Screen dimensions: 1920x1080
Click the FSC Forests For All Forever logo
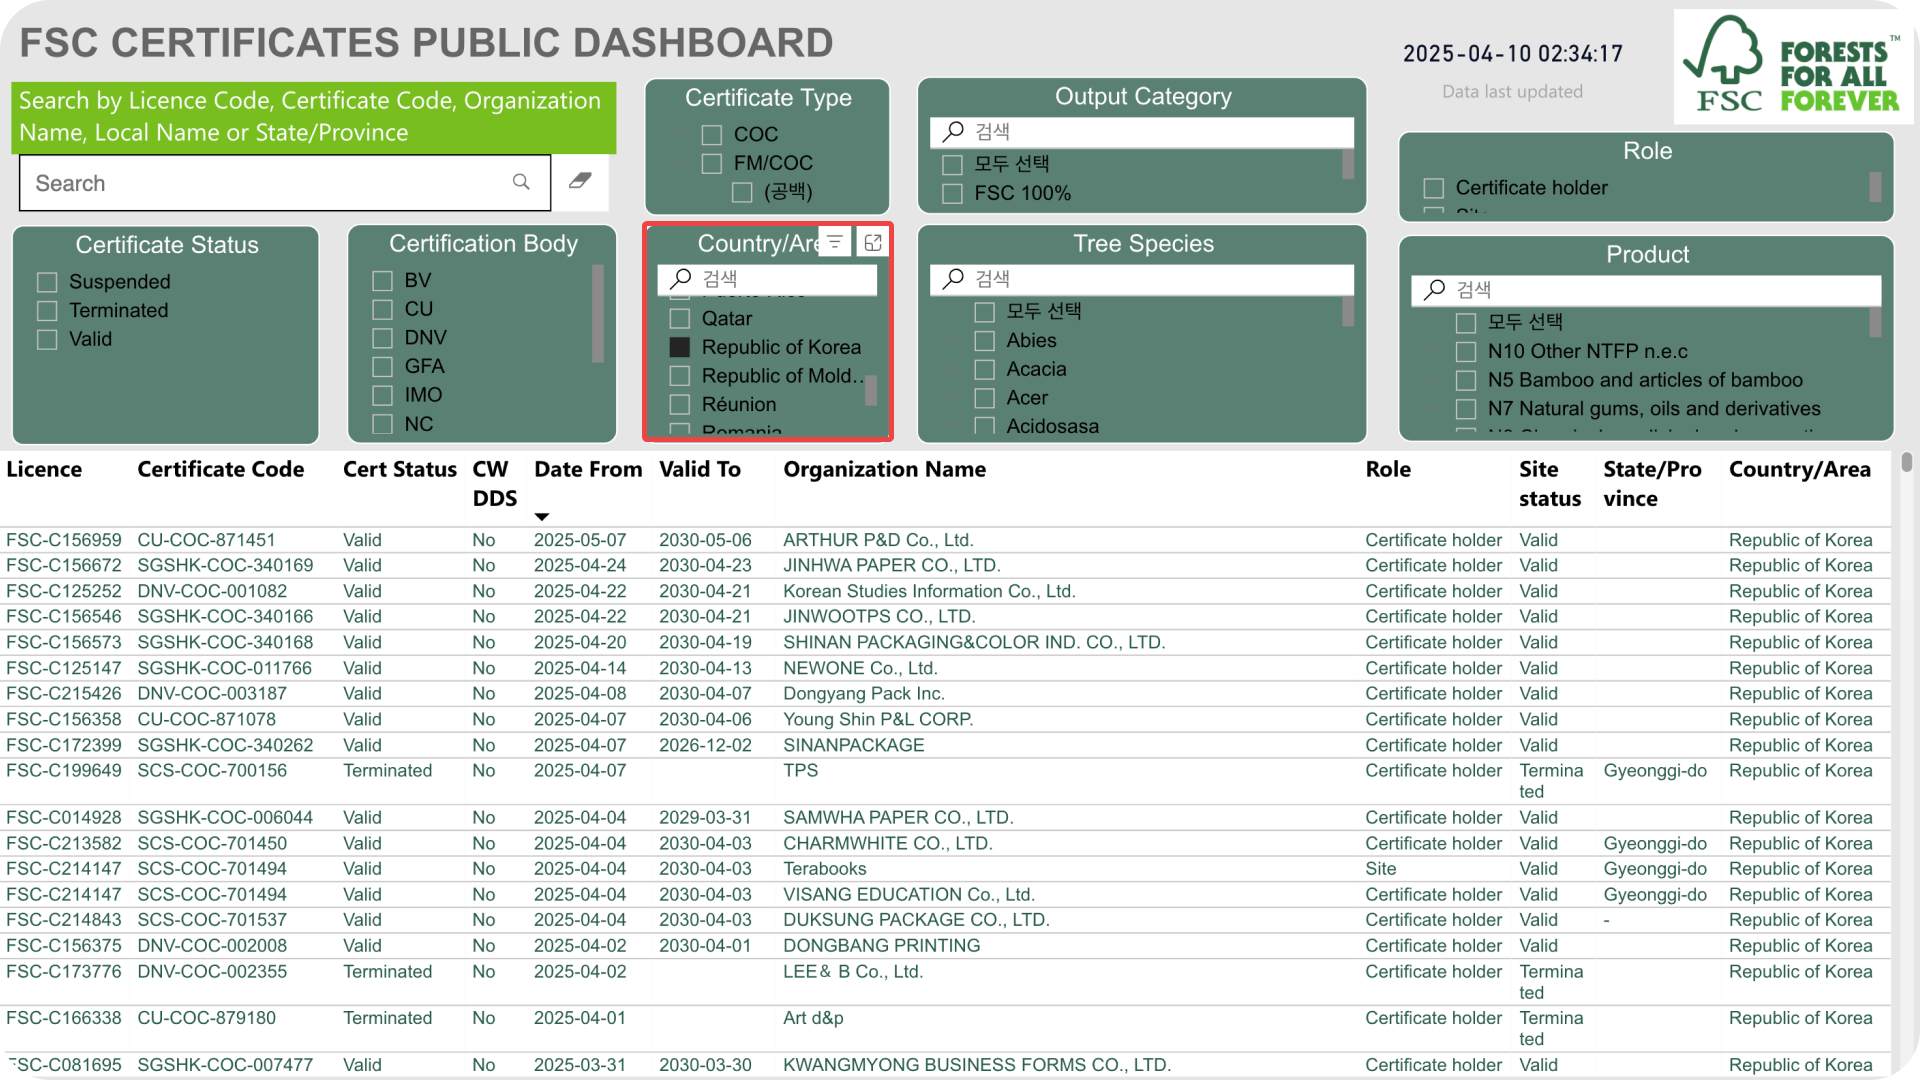click(x=1794, y=67)
